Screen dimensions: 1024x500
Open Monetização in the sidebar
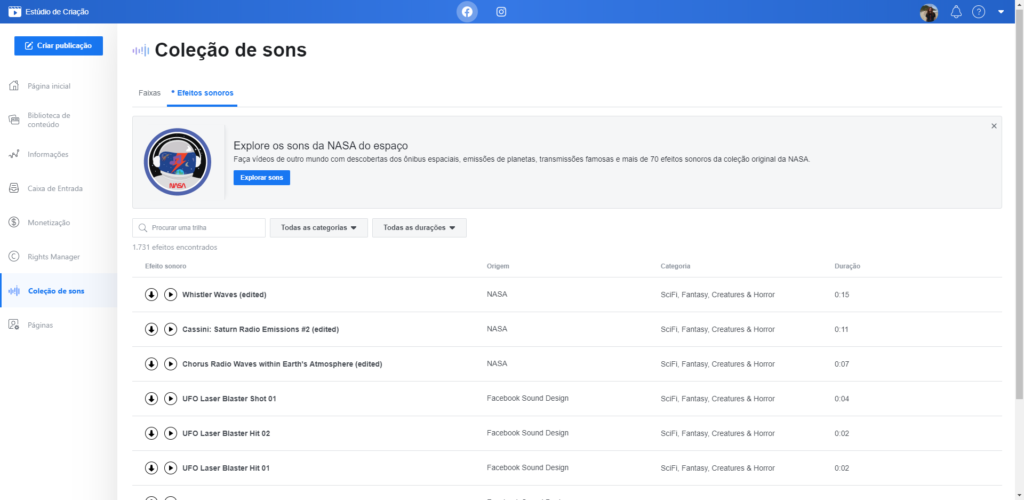tap(48, 222)
